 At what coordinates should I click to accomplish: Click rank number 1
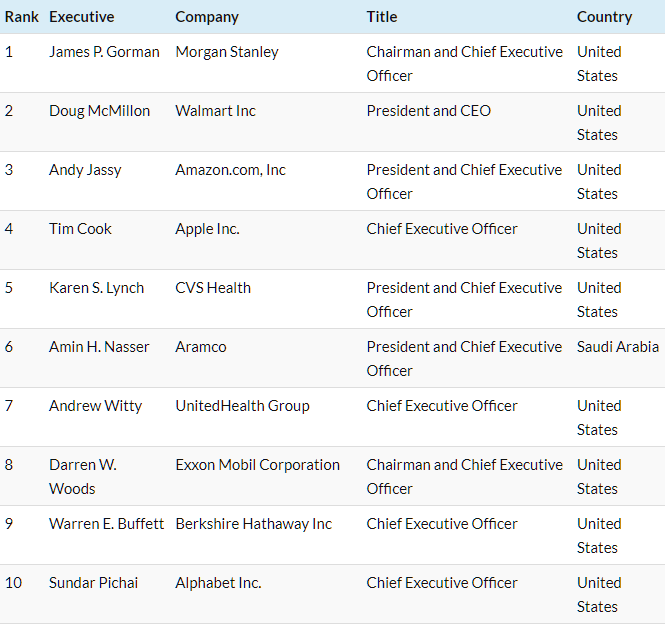pyautogui.click(x=9, y=52)
